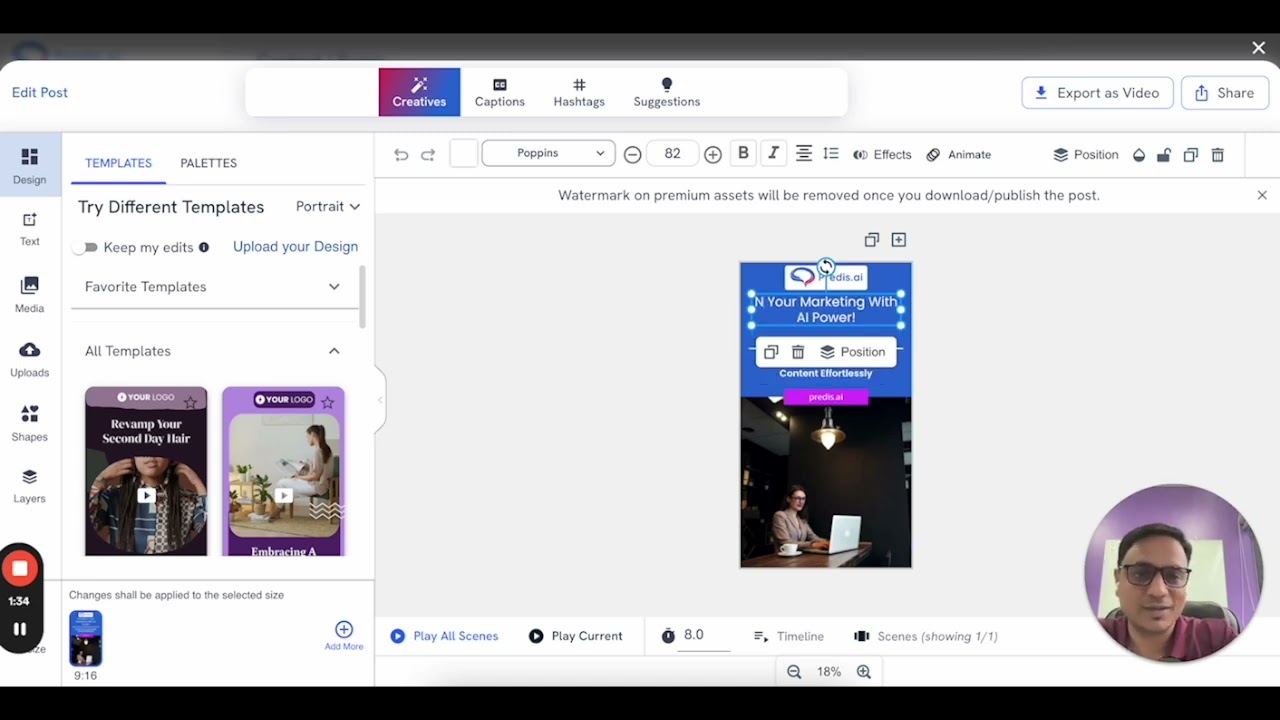The width and height of the screenshot is (1280, 720).
Task: Click Add More size button
Action: tap(344, 636)
